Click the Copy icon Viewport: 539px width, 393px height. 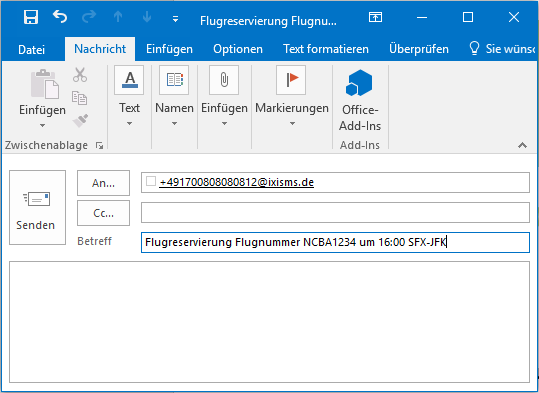coord(80,98)
